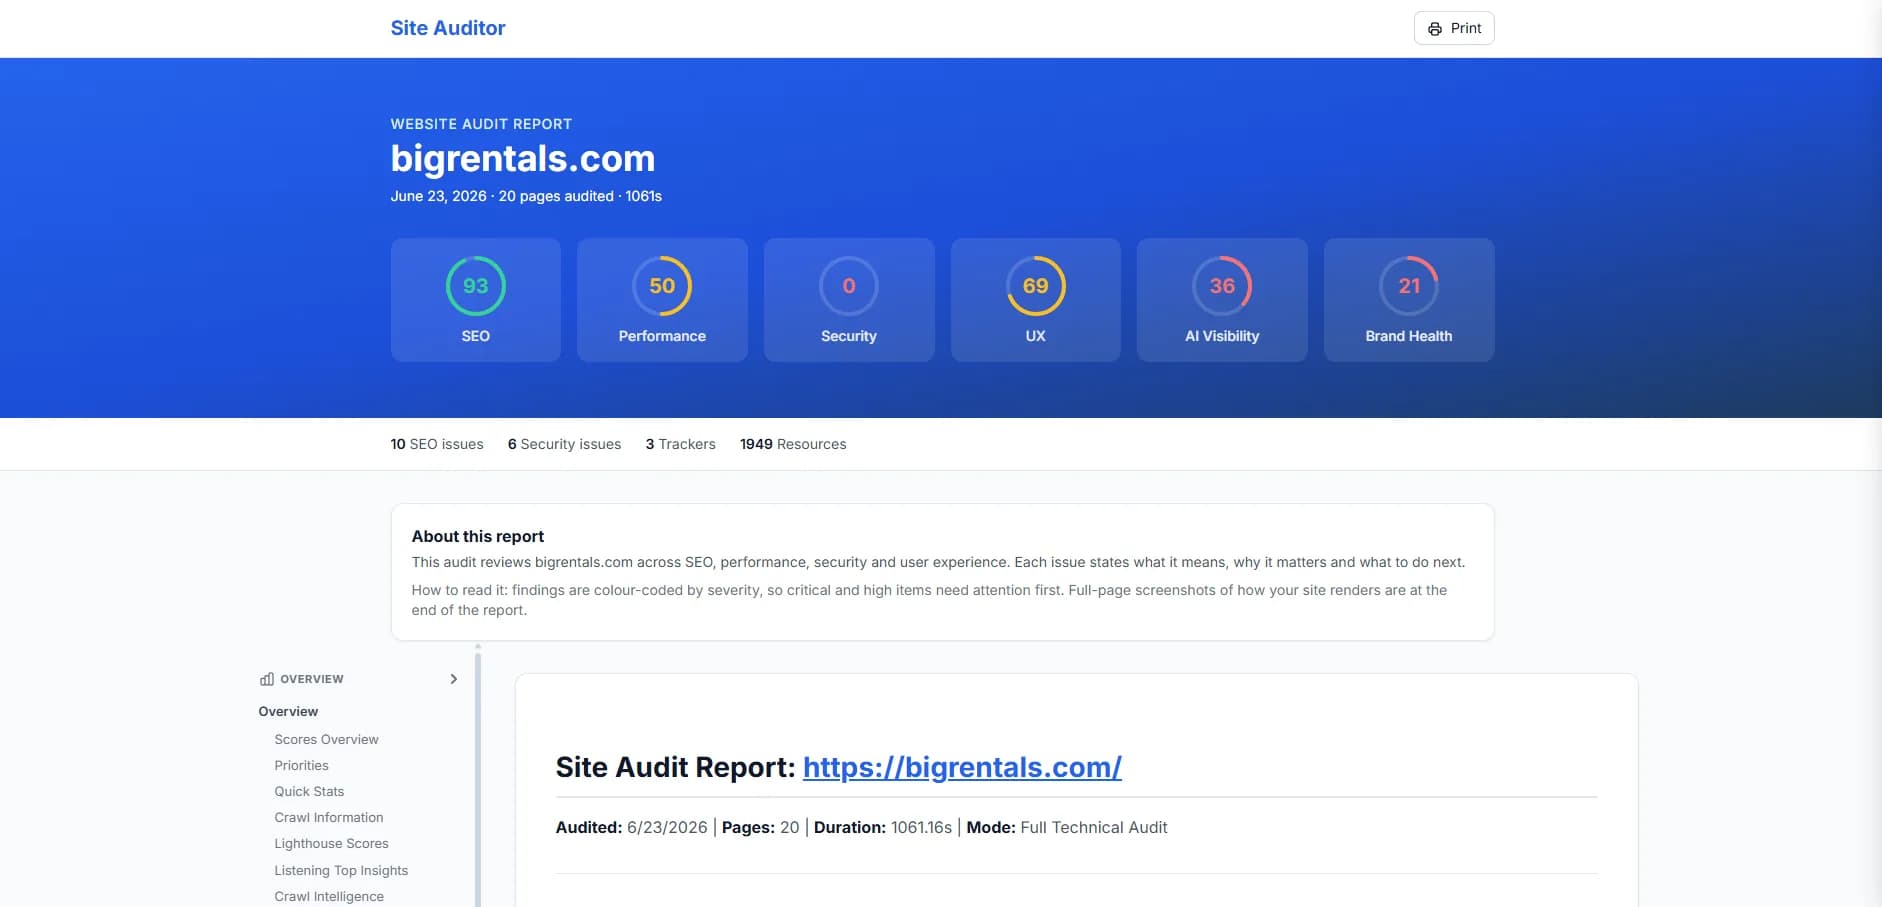Click the printer icon in Print button
The height and width of the screenshot is (907, 1882).
click(x=1434, y=29)
